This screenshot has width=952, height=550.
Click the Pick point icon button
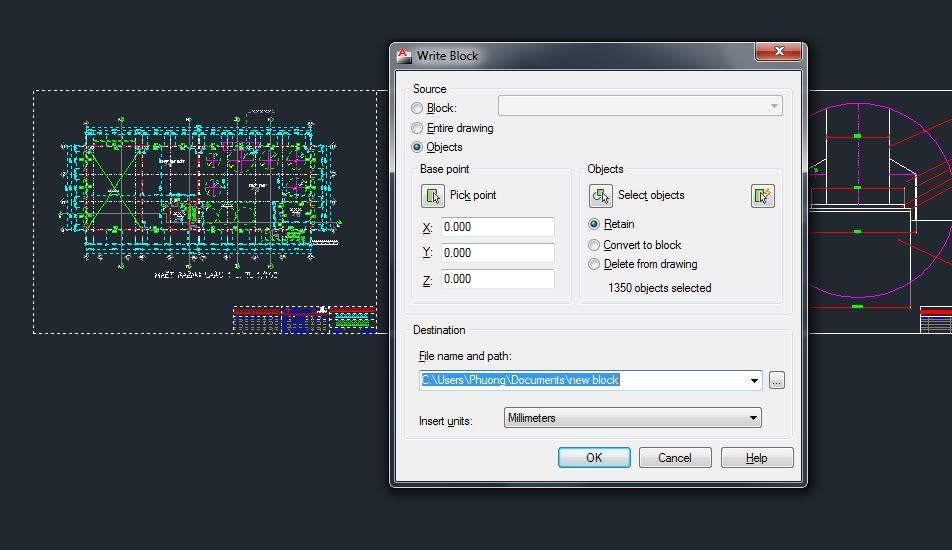(x=432, y=195)
